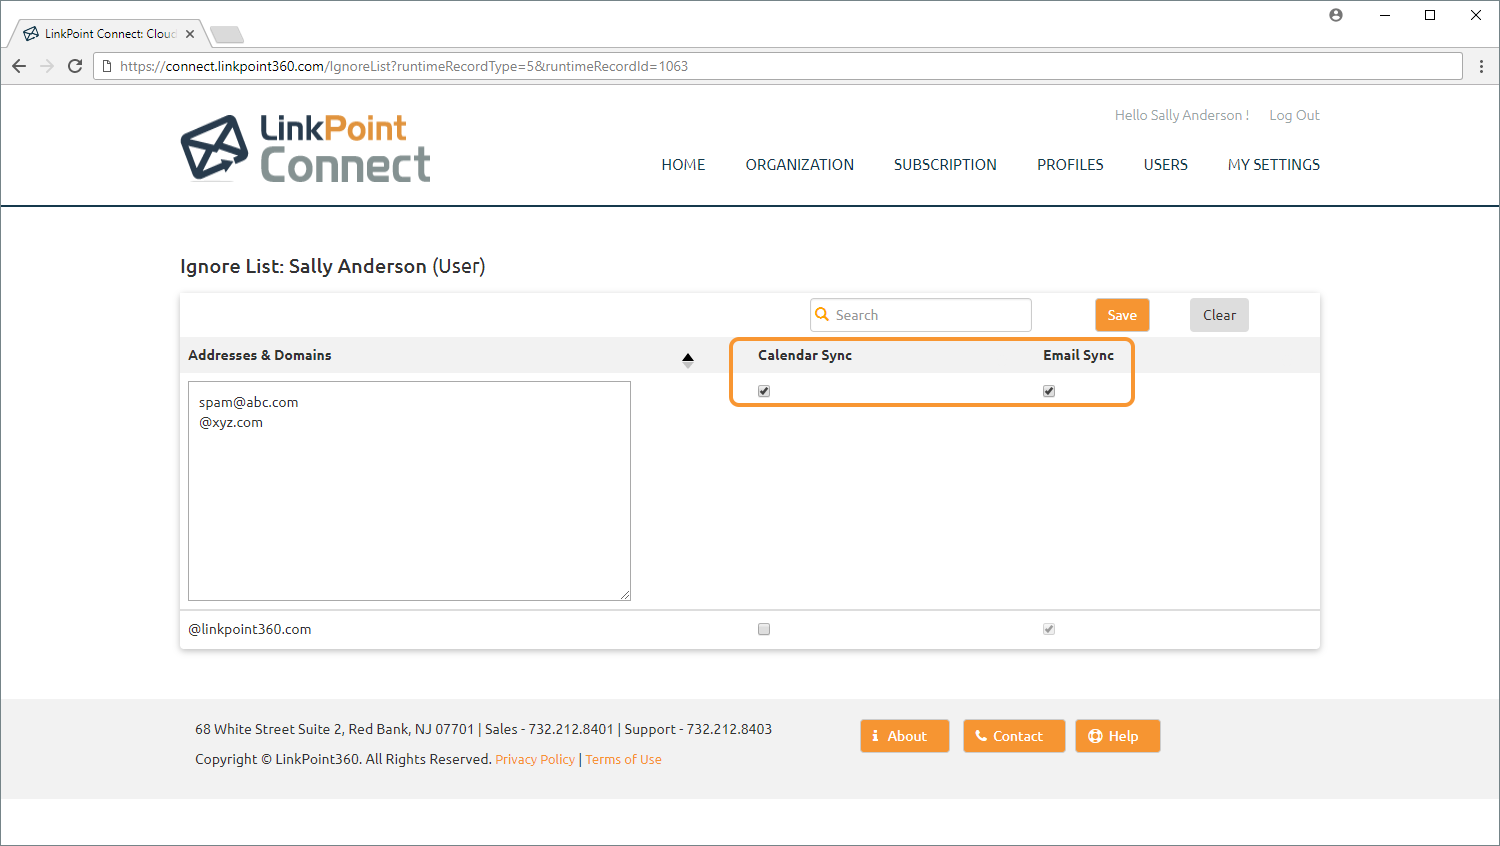Click the Addresses & Domains text area
Screen dimensions: 1500x846
(410, 491)
